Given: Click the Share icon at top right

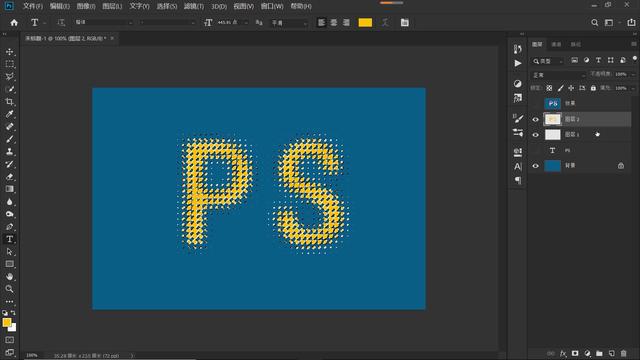Looking at the screenshot, I should click(x=631, y=22).
